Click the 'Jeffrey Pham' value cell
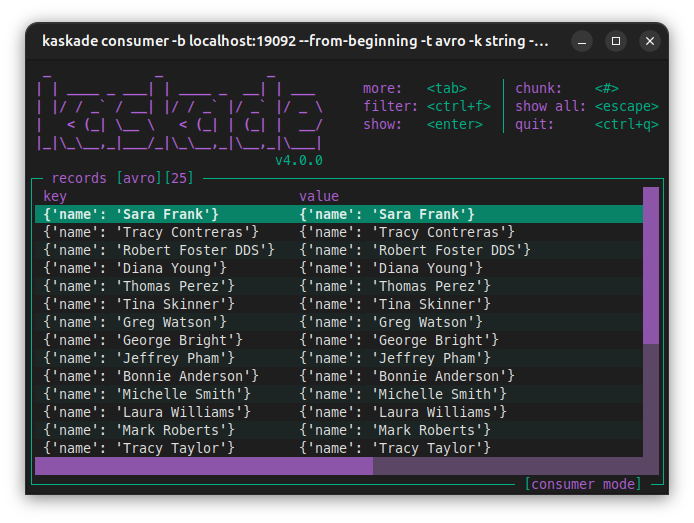 (x=395, y=358)
